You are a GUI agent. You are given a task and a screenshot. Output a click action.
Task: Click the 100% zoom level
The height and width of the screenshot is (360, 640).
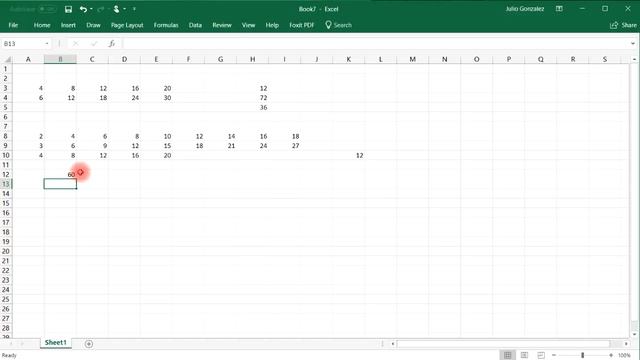tap(624, 356)
